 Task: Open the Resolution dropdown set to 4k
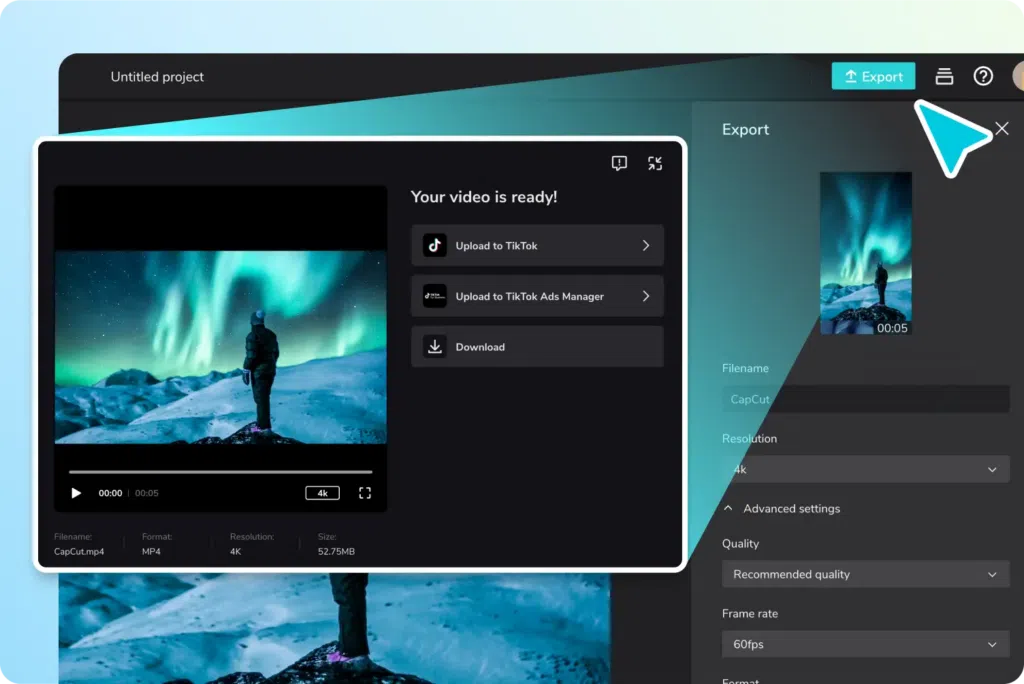865,469
